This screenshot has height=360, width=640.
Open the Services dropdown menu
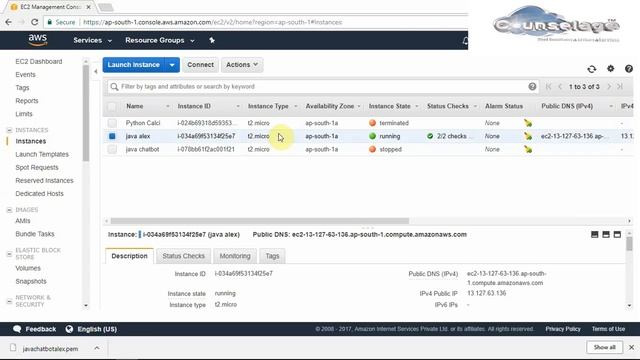[93, 40]
